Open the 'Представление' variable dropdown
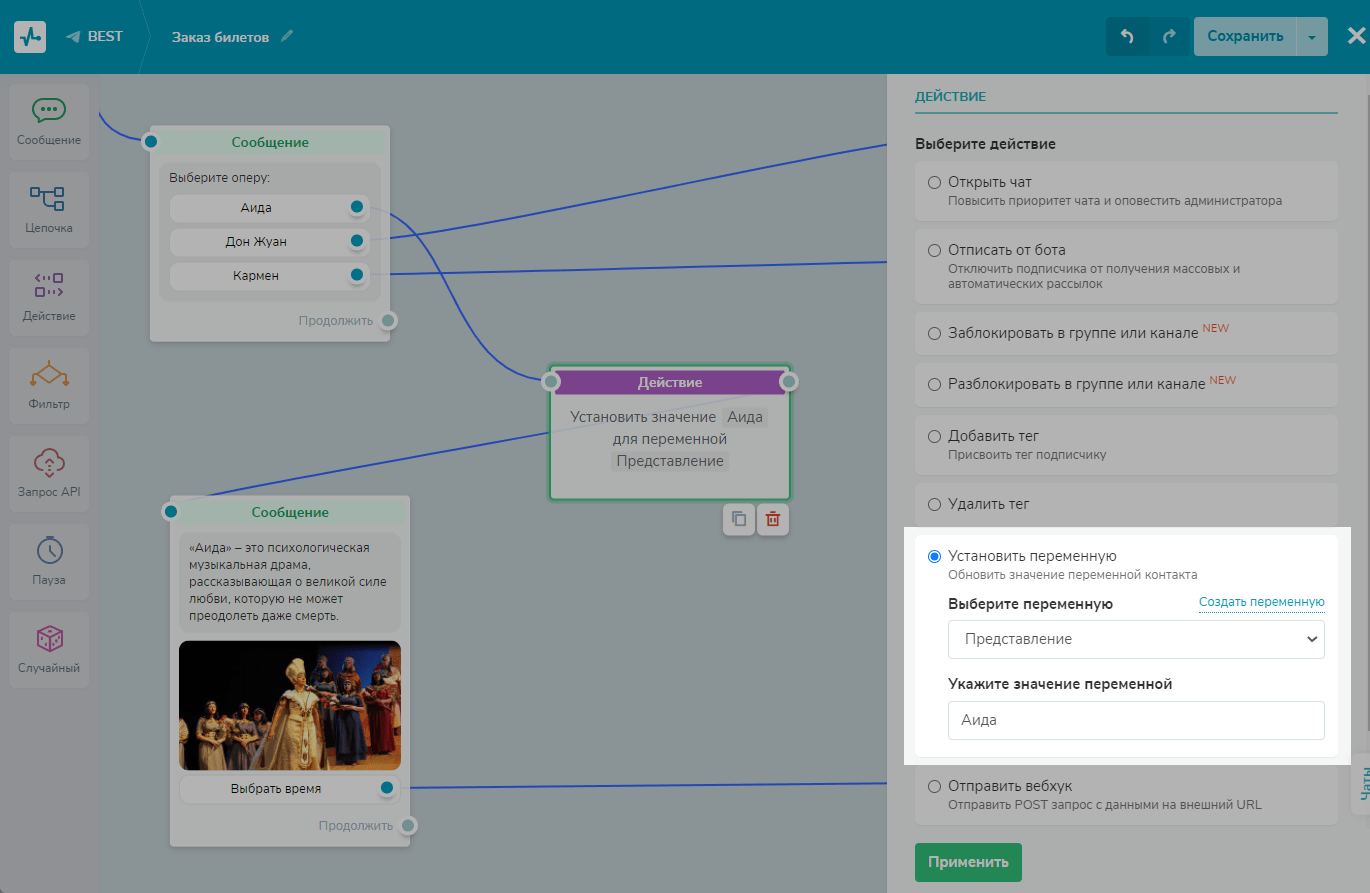The height and width of the screenshot is (893, 1370). tap(1135, 640)
